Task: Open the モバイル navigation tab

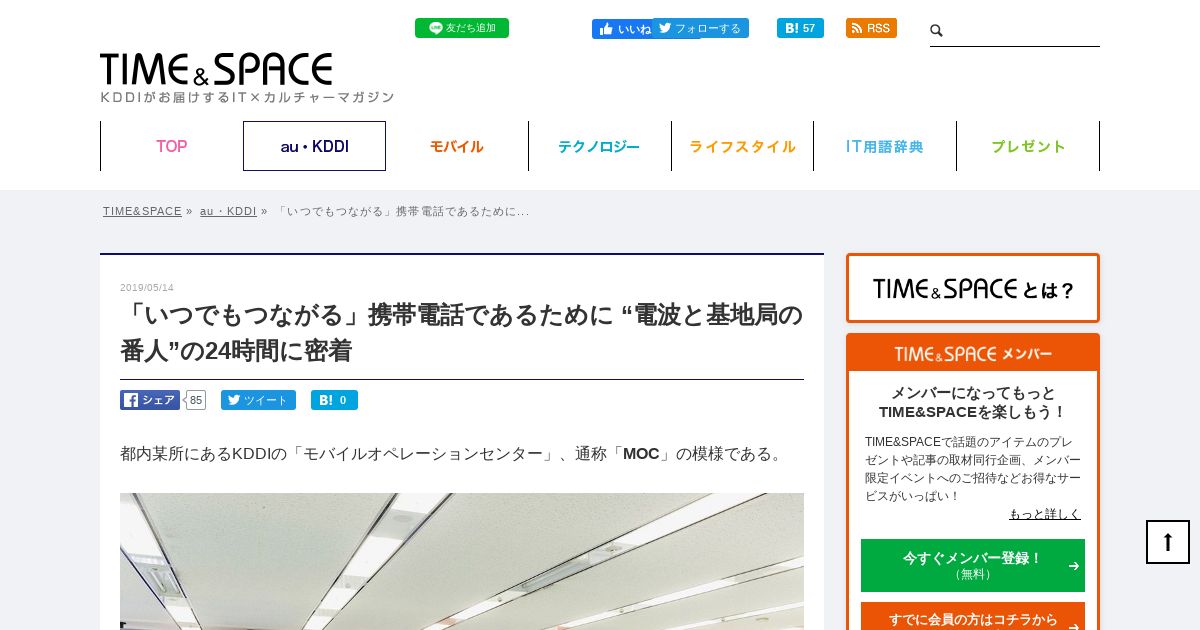Action: coord(457,146)
